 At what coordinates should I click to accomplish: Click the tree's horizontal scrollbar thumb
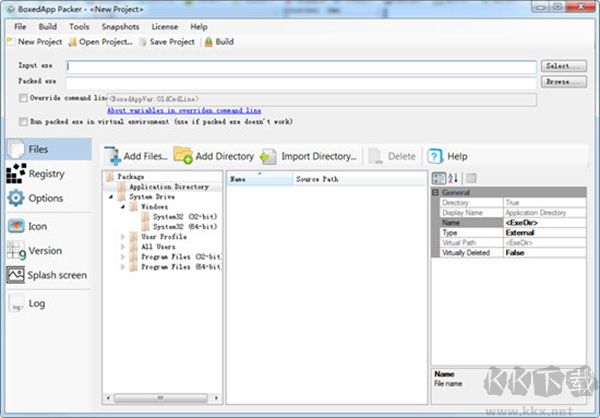coord(161,398)
